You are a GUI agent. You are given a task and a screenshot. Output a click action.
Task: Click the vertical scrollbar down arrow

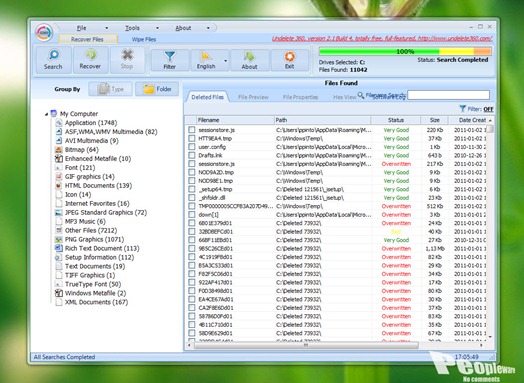click(490, 337)
